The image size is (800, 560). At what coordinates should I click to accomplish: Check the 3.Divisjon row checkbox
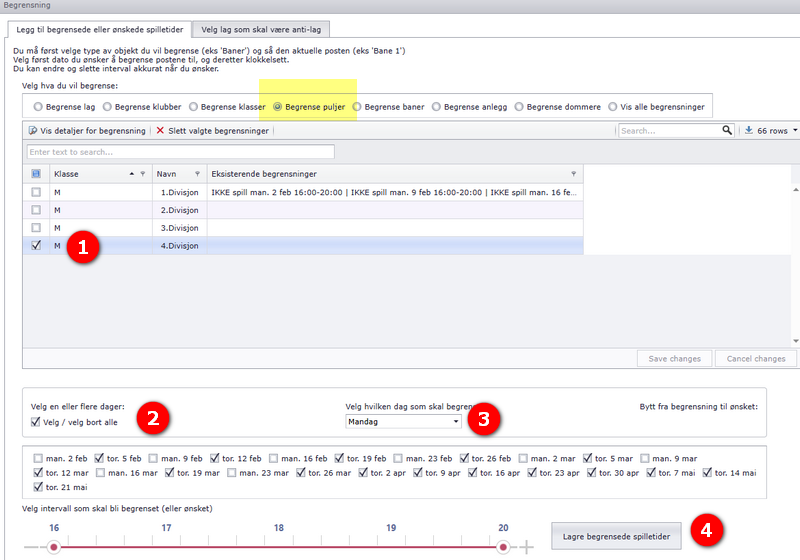(36, 227)
